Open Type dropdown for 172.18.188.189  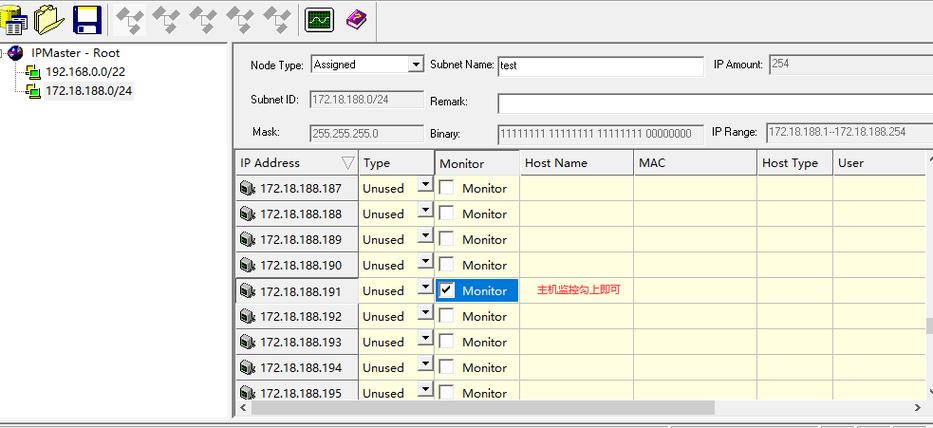(425, 236)
